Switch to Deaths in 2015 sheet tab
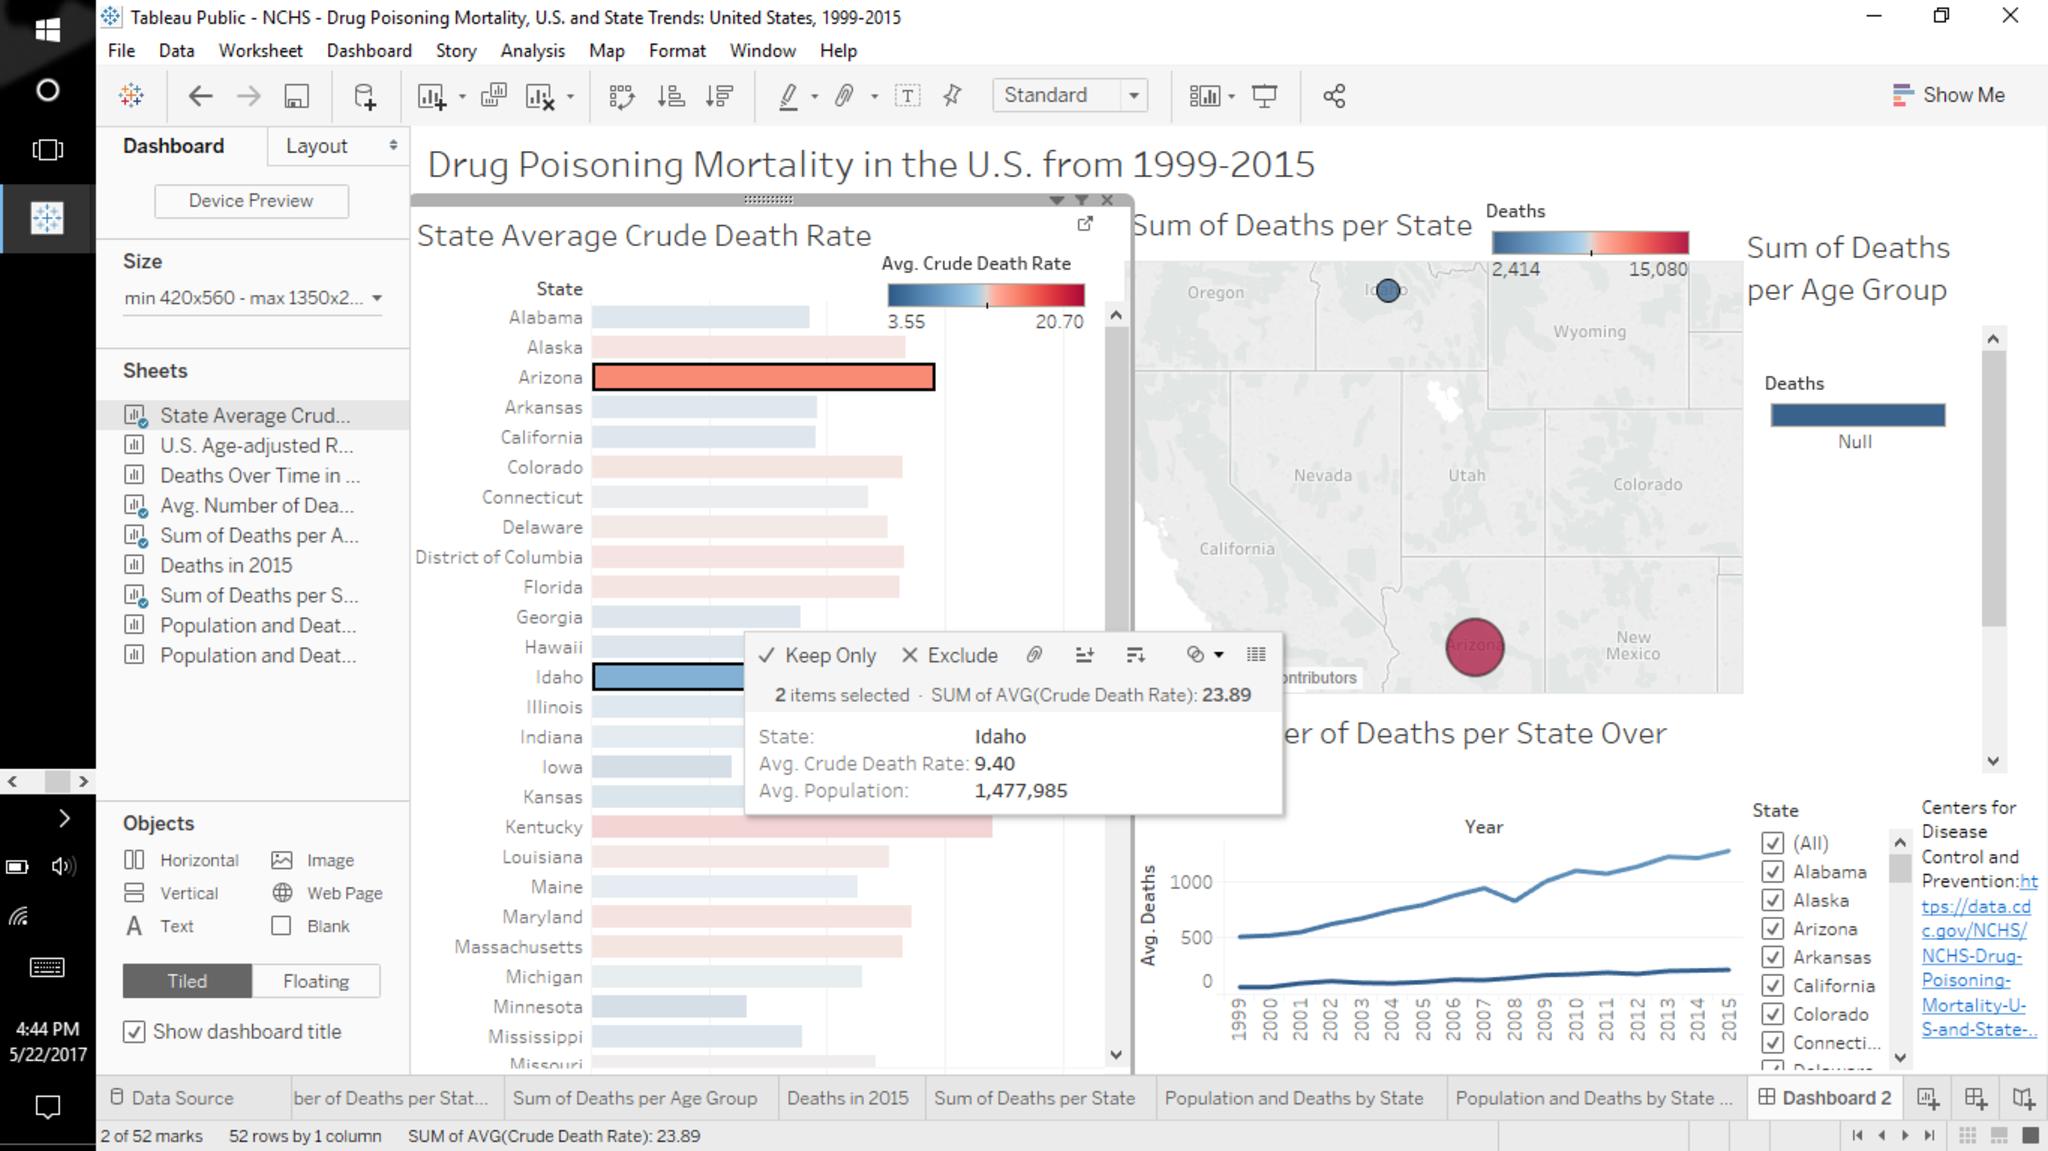 coord(847,1098)
